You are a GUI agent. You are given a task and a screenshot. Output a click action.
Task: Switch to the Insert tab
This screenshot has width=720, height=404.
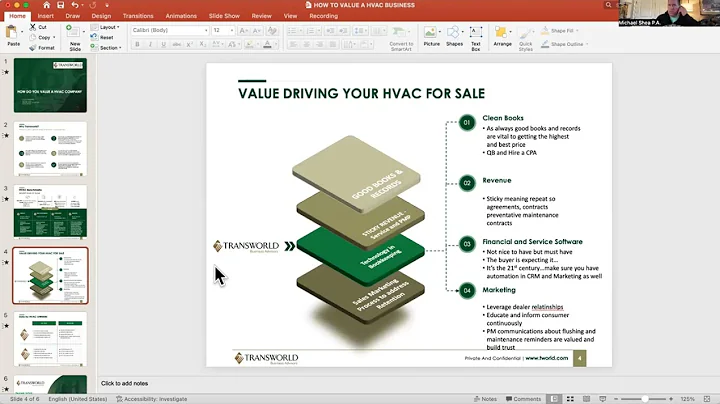point(45,16)
